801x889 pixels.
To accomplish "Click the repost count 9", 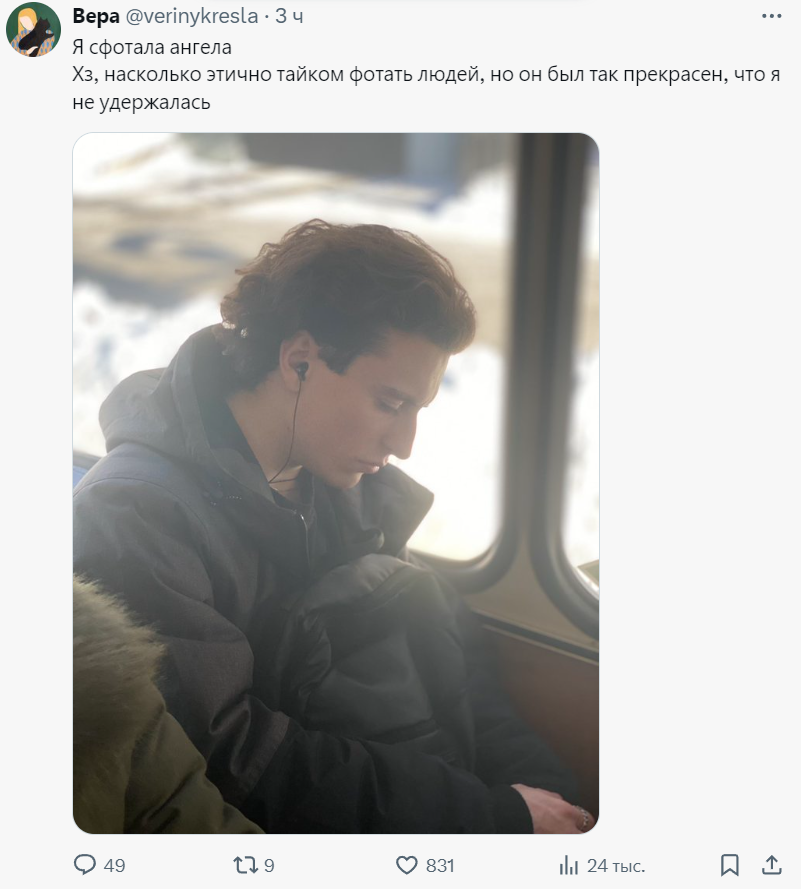I will click(269, 866).
